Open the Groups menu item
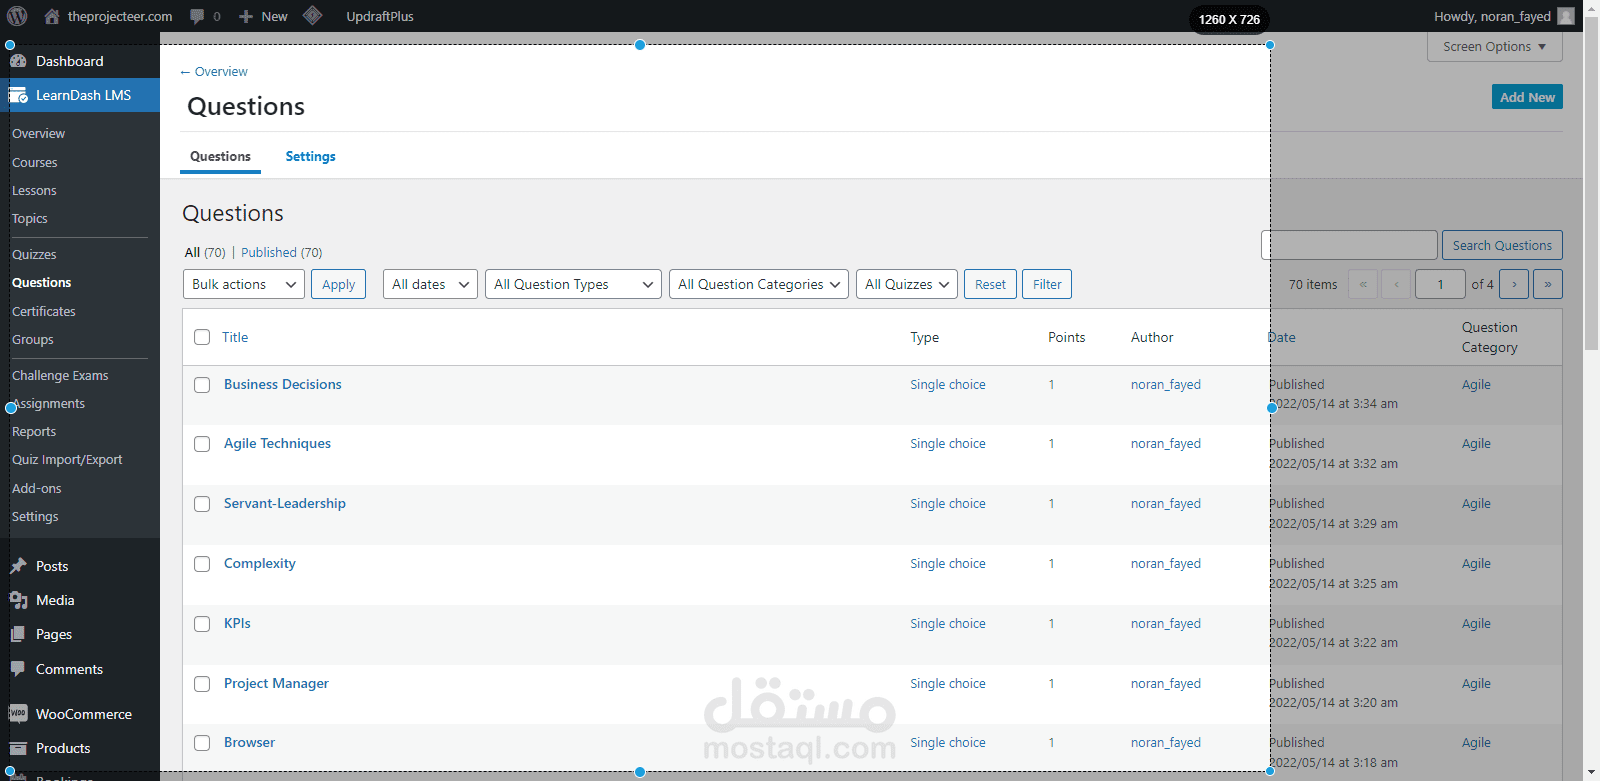 tap(33, 339)
